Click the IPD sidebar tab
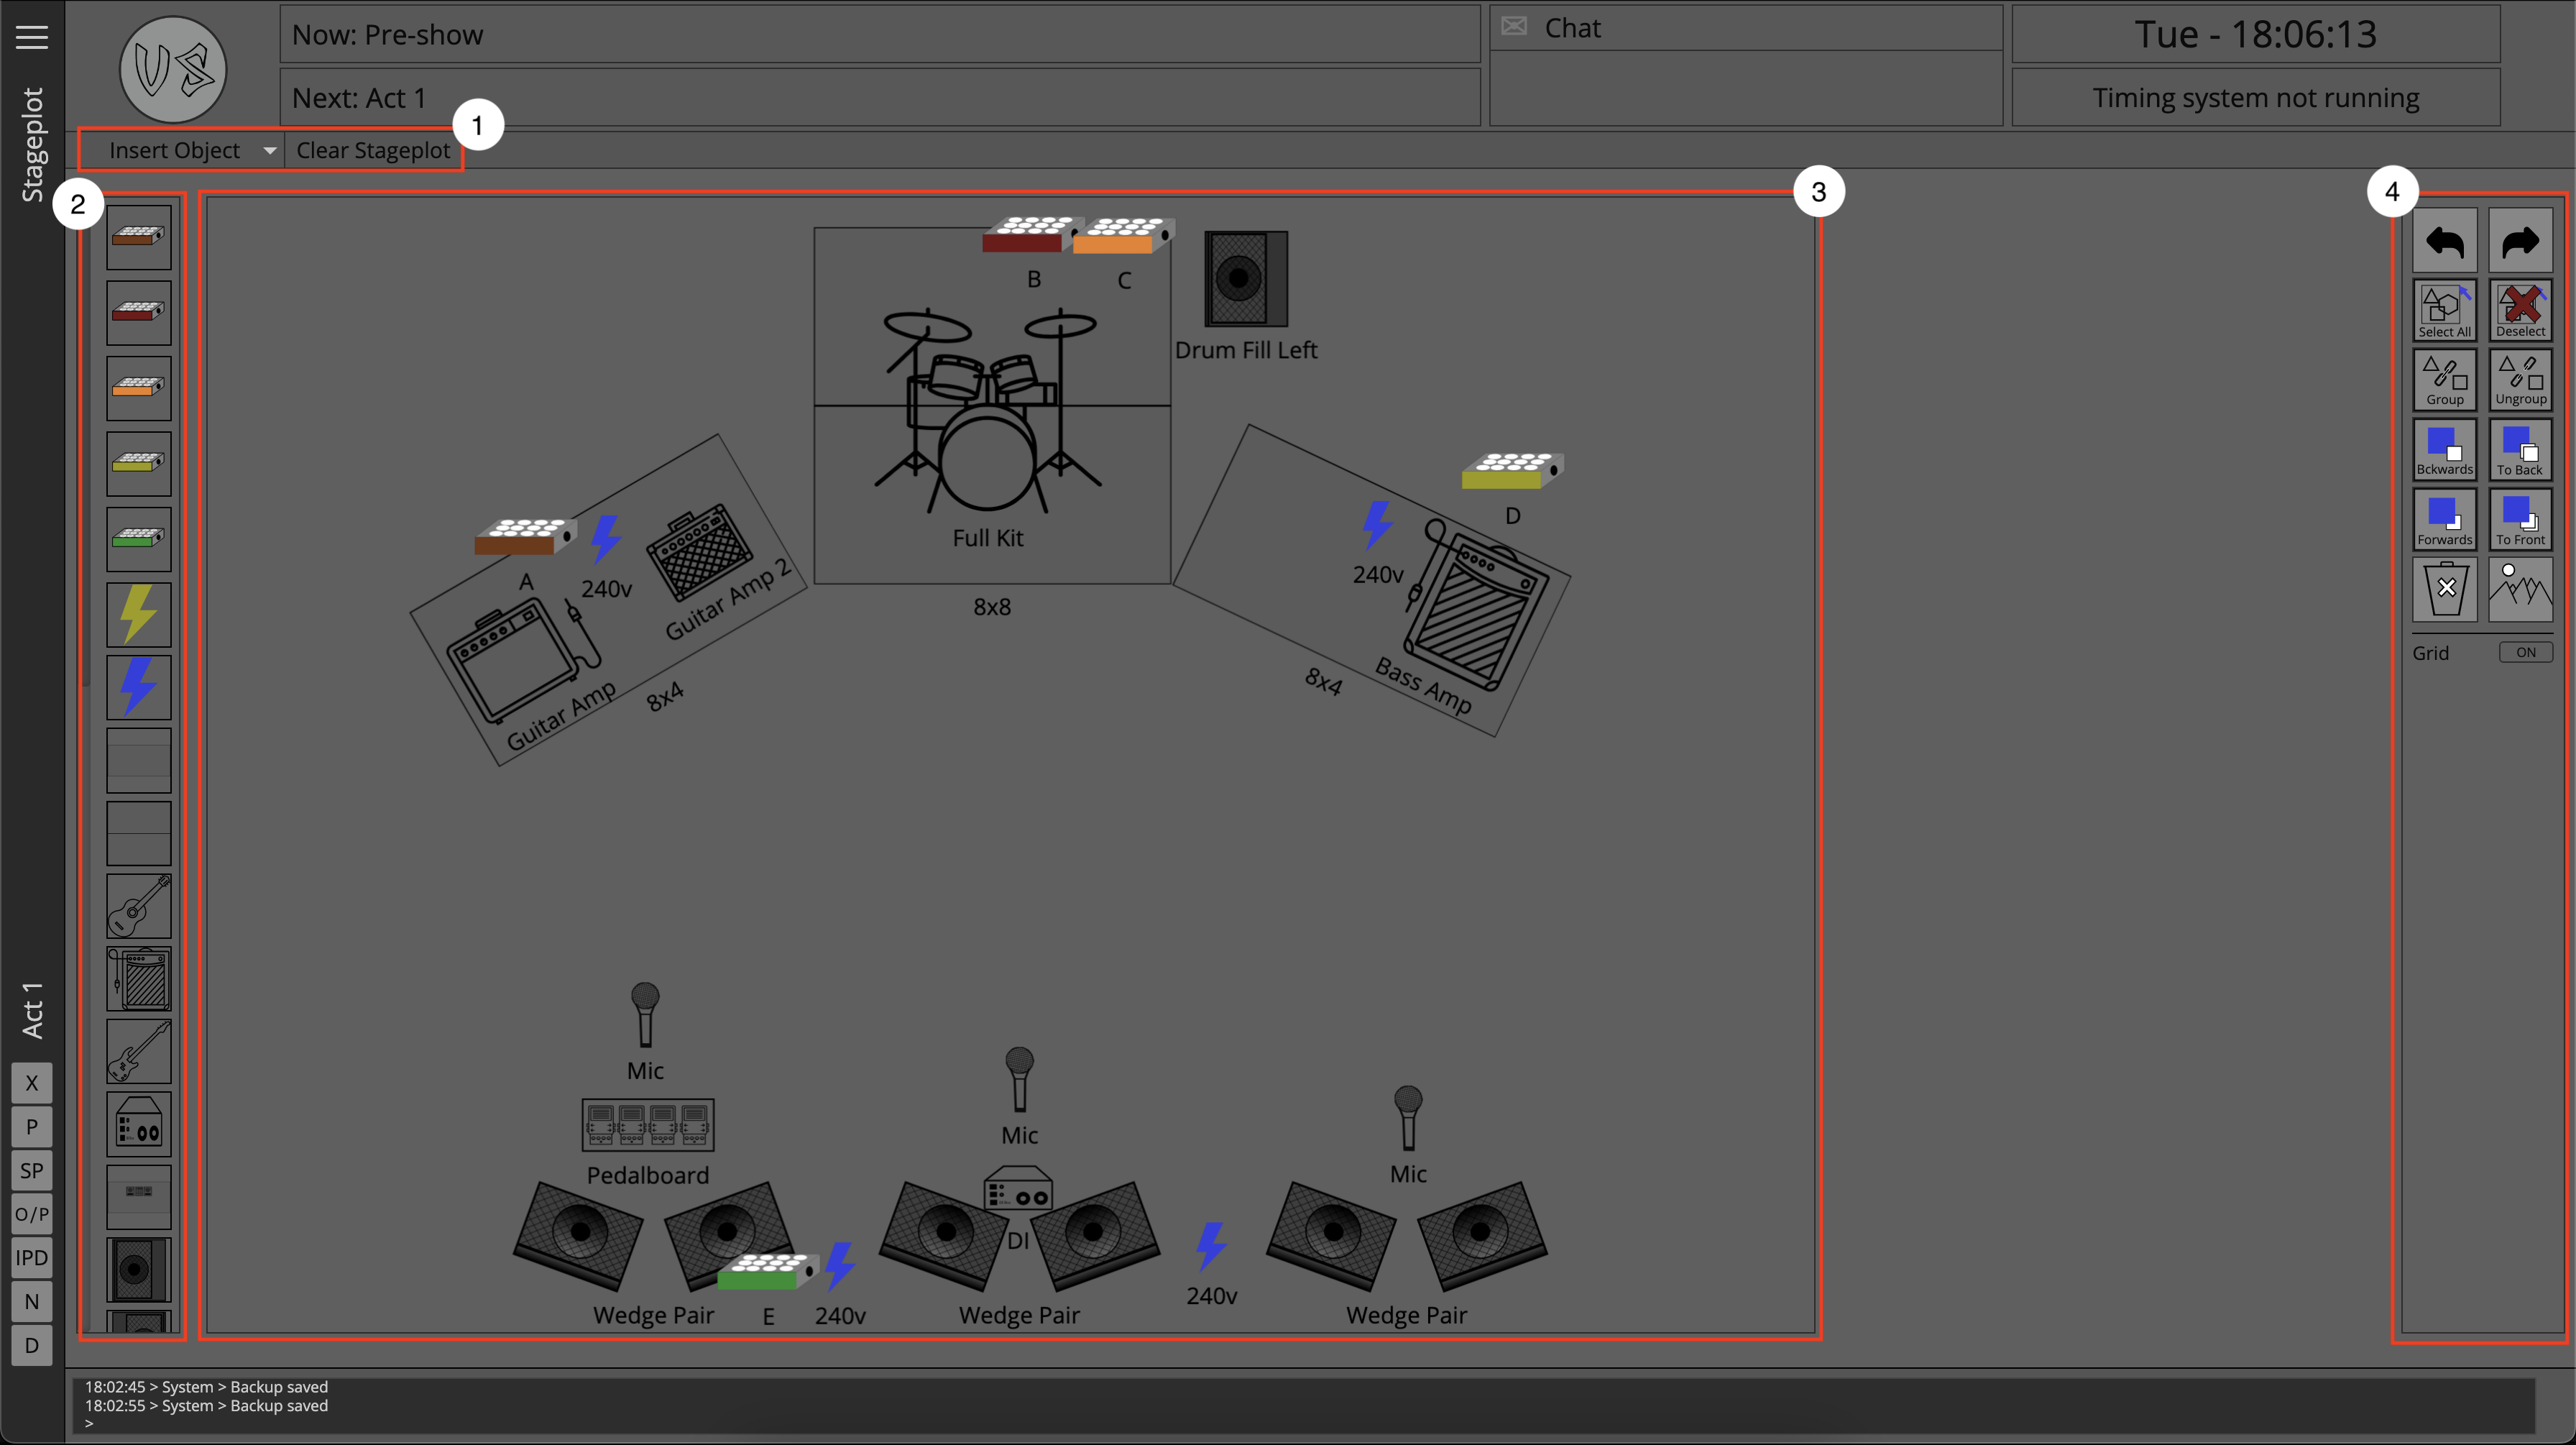The image size is (2576, 1445). (x=32, y=1258)
